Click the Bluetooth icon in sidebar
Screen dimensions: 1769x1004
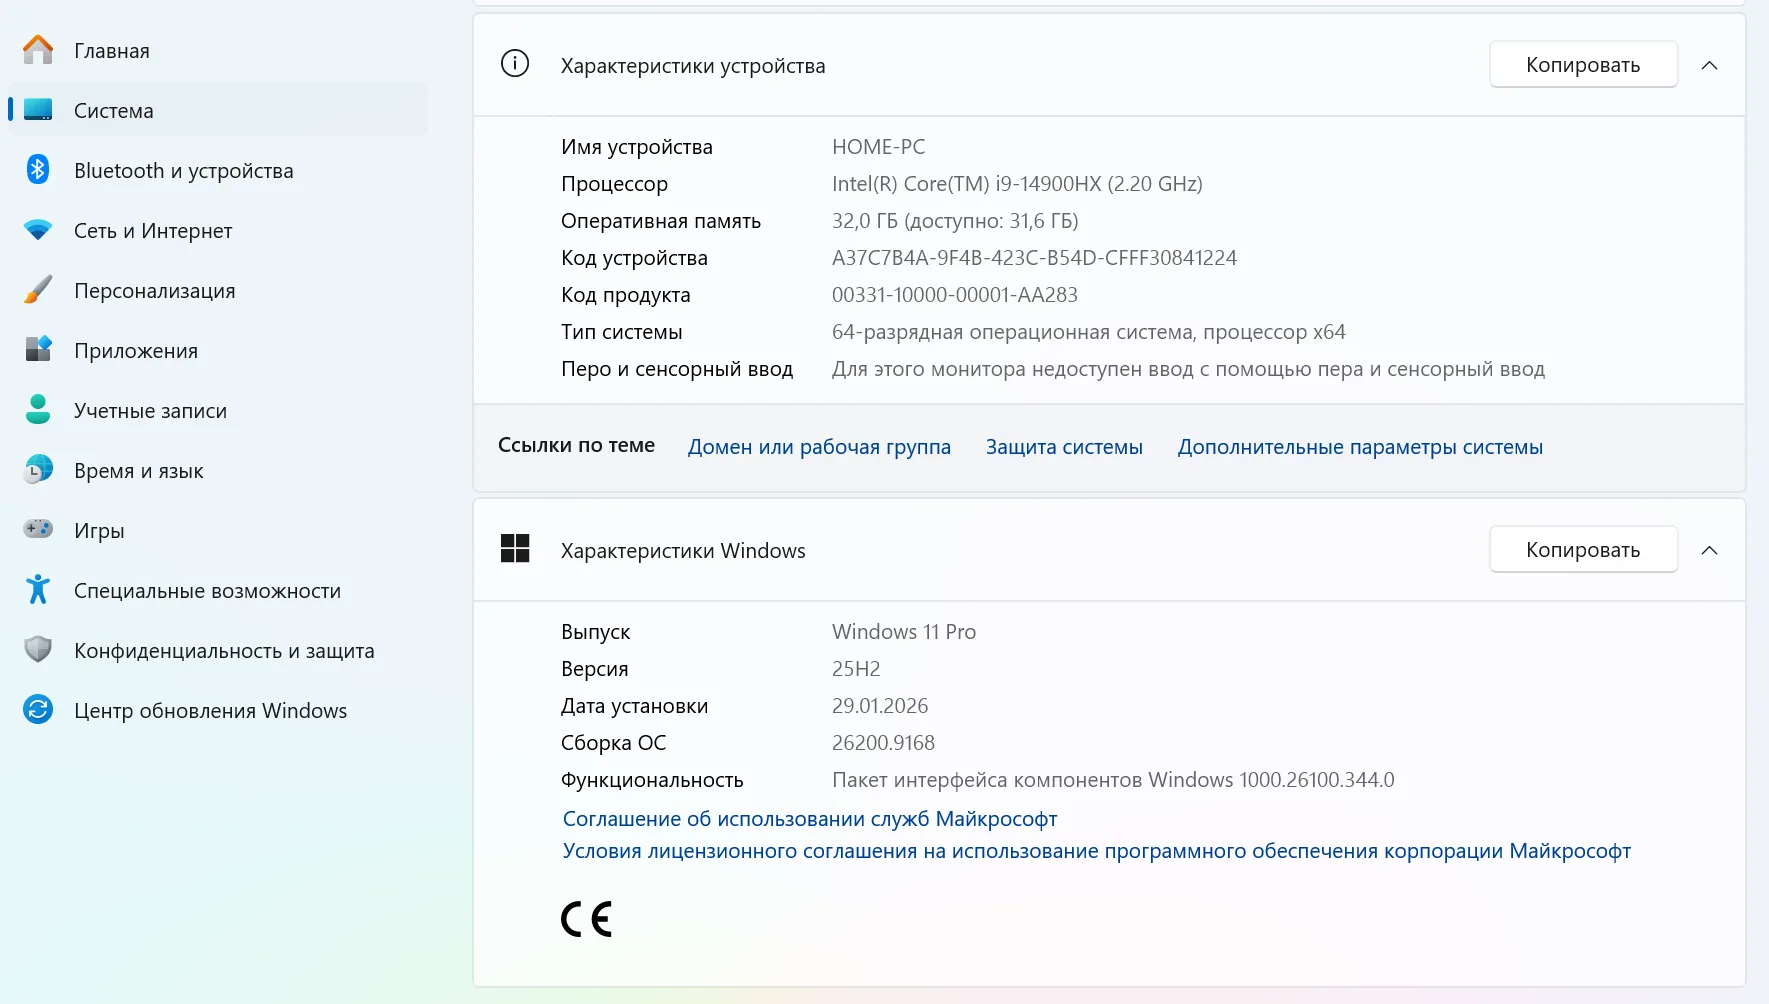click(38, 170)
